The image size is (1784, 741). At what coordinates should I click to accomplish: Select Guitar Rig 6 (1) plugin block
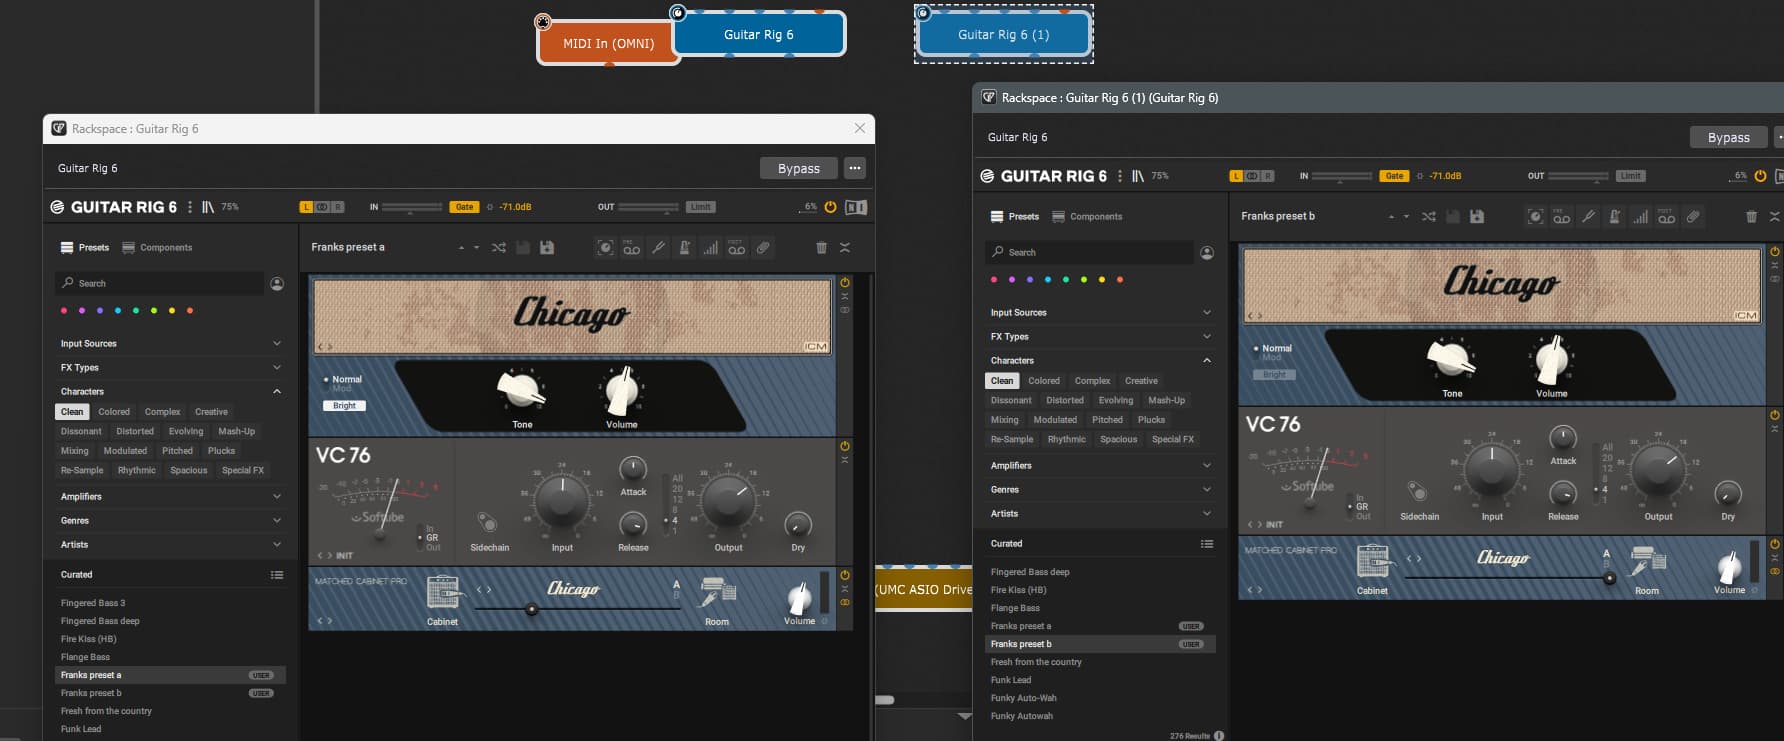pos(1003,34)
